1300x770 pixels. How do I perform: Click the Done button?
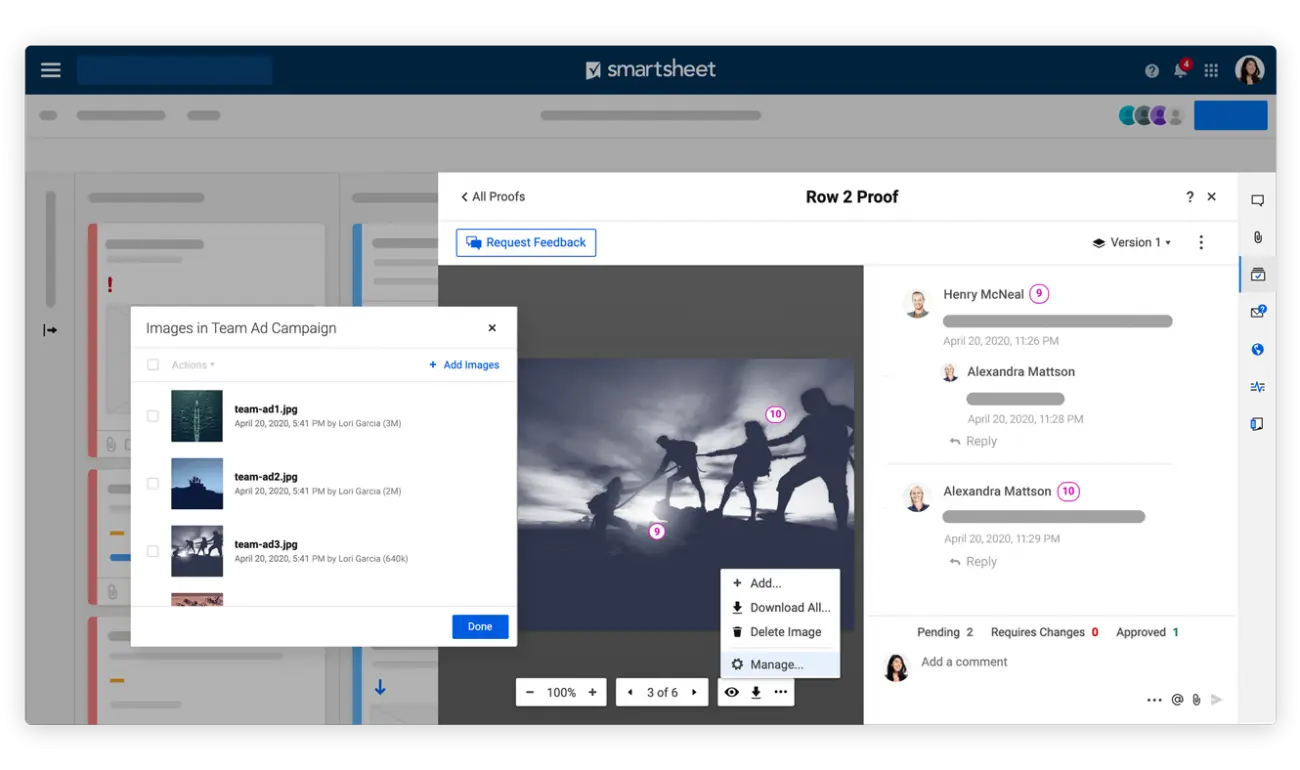480,626
